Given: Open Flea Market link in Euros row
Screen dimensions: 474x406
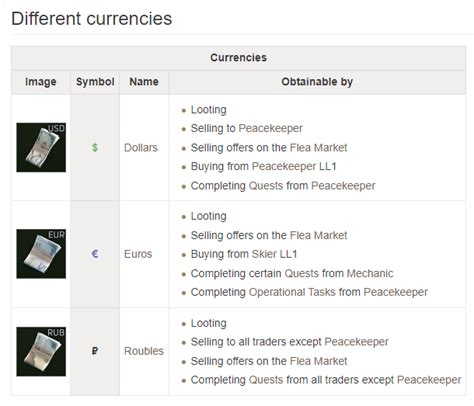Looking at the screenshot, I should [319, 235].
